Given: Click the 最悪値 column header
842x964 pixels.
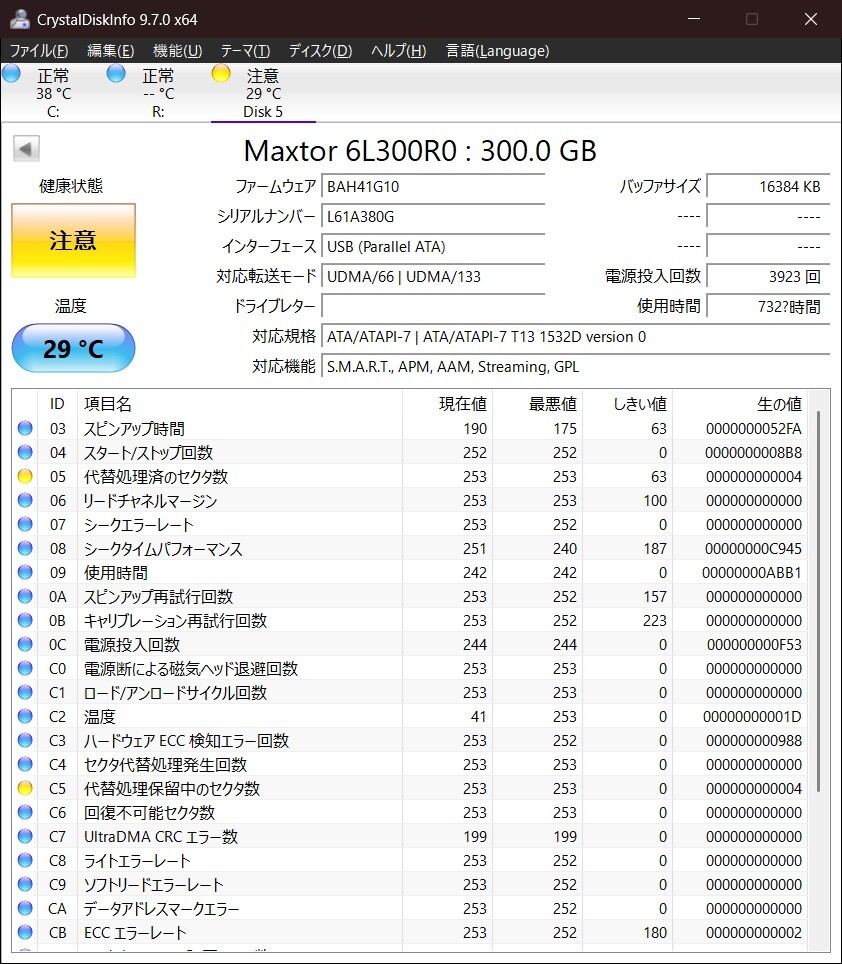Looking at the screenshot, I should [537, 403].
